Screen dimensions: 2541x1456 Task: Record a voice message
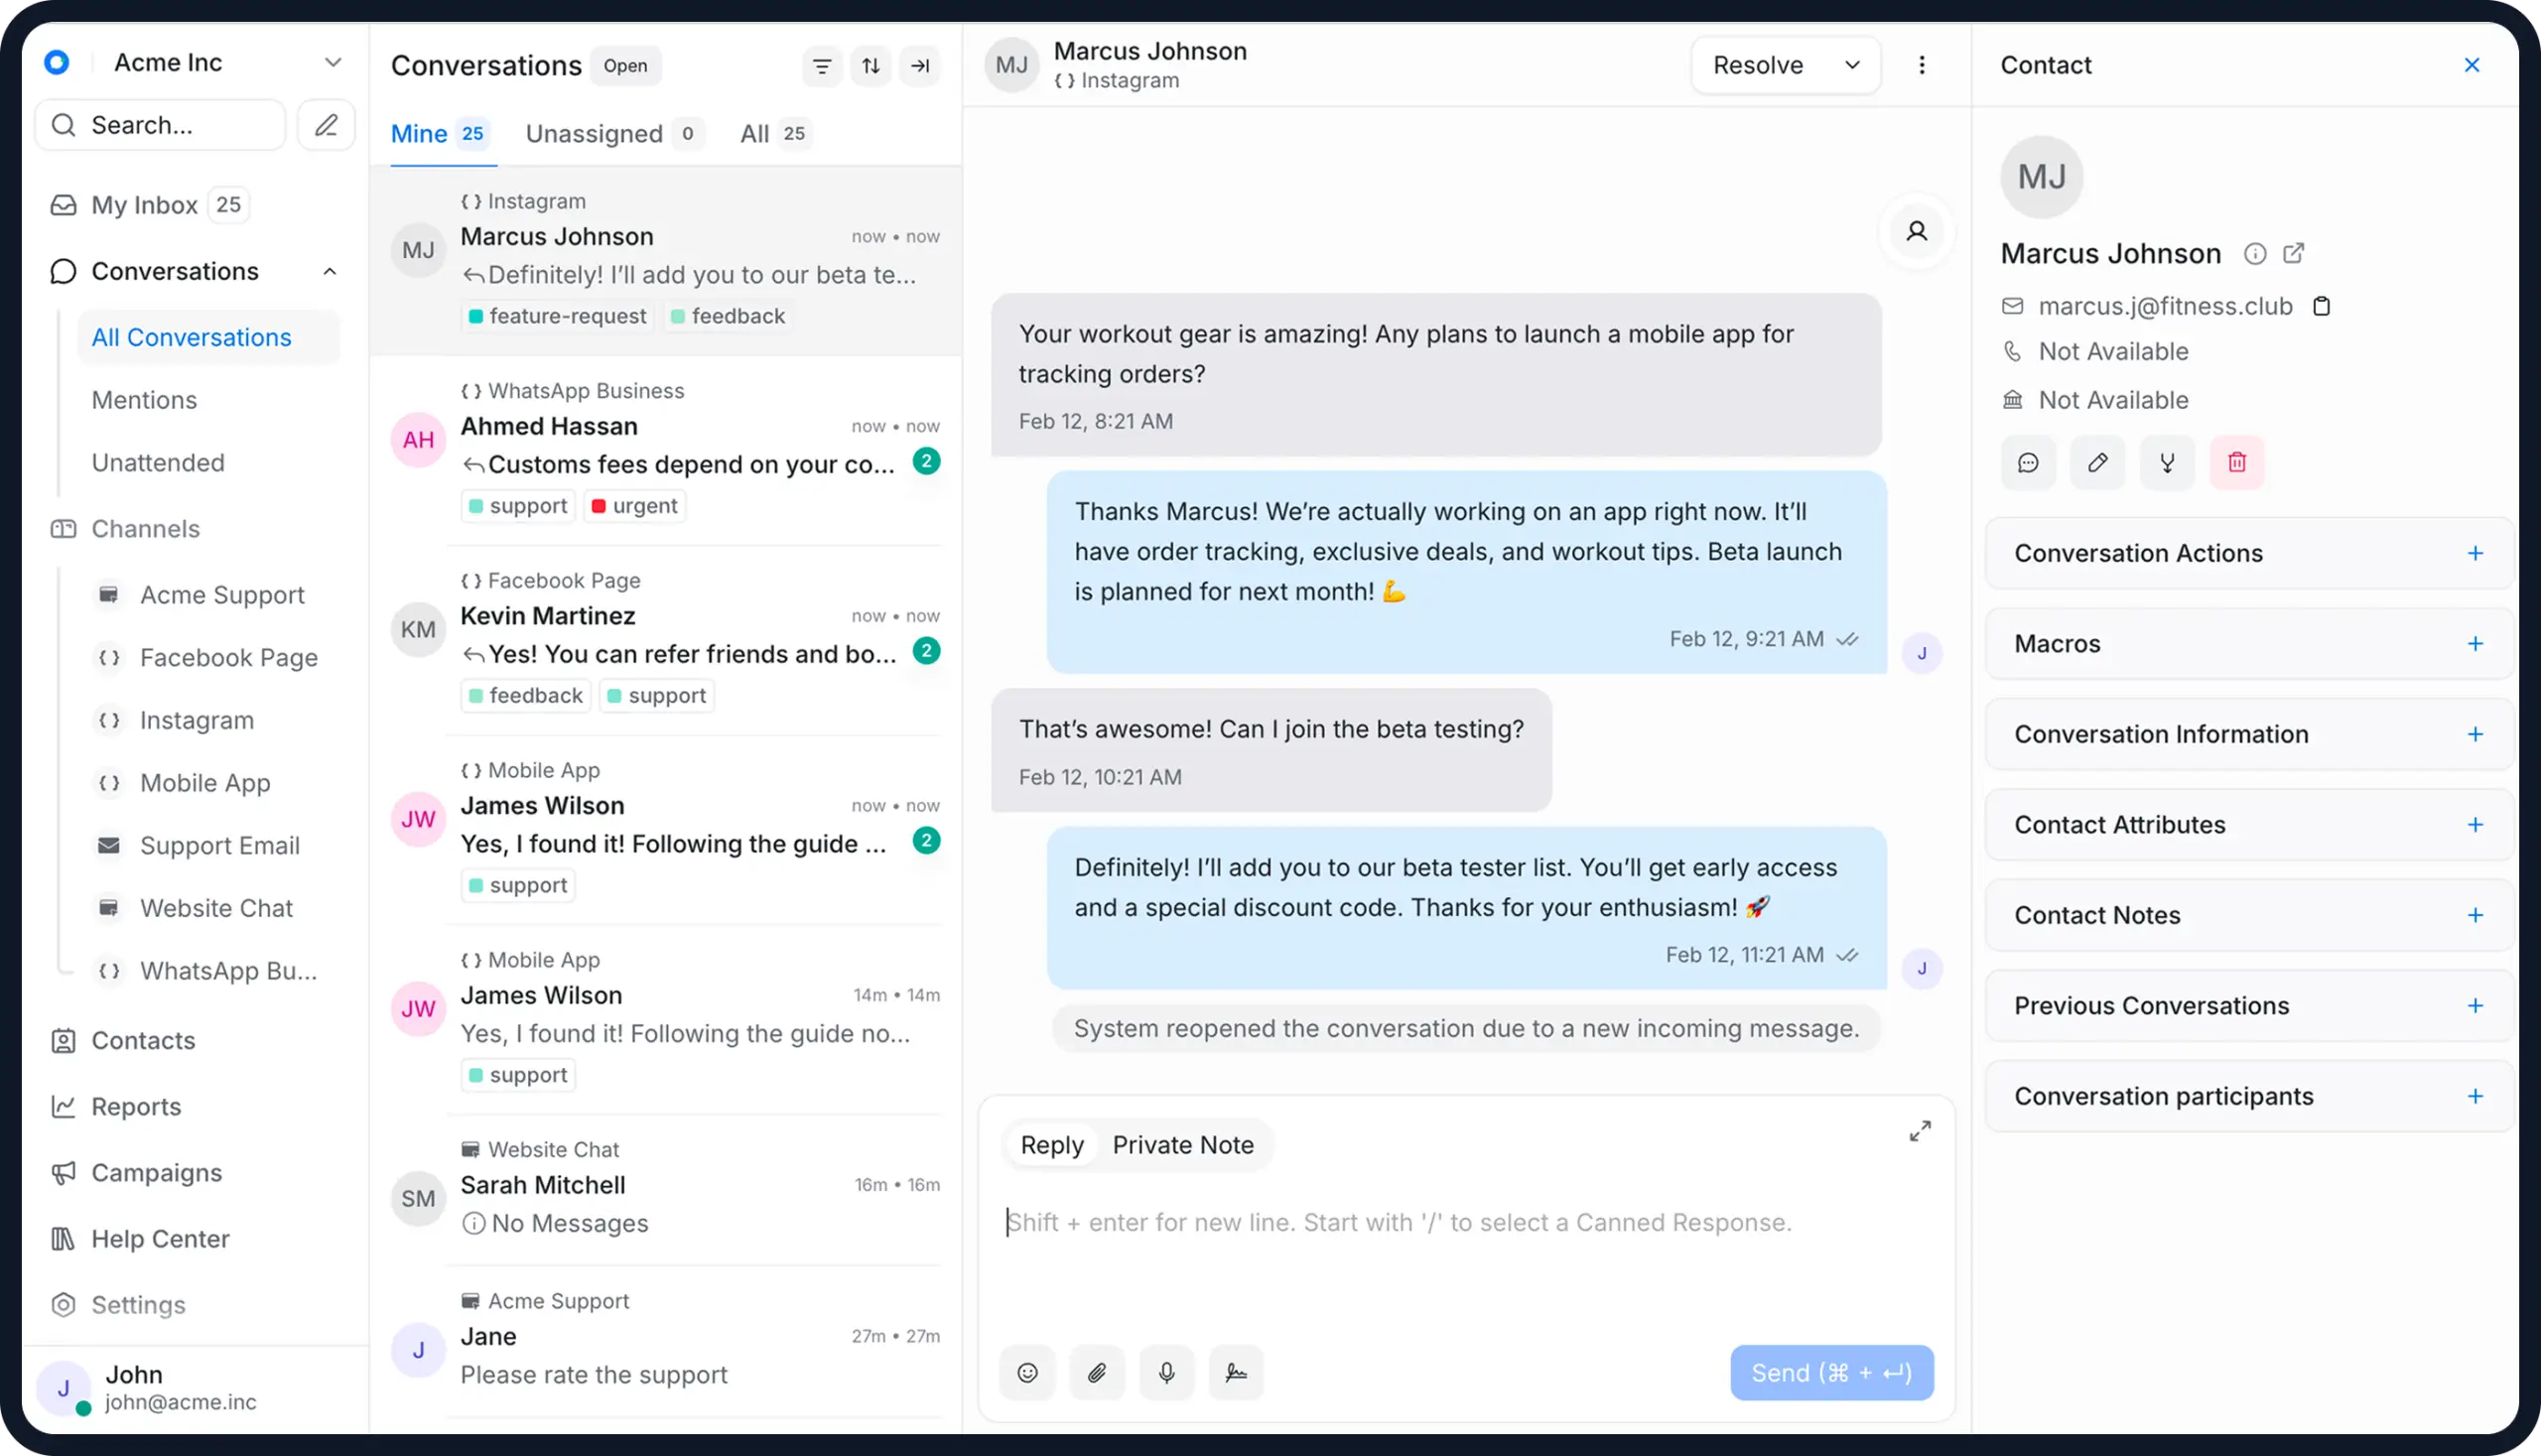tap(1167, 1373)
